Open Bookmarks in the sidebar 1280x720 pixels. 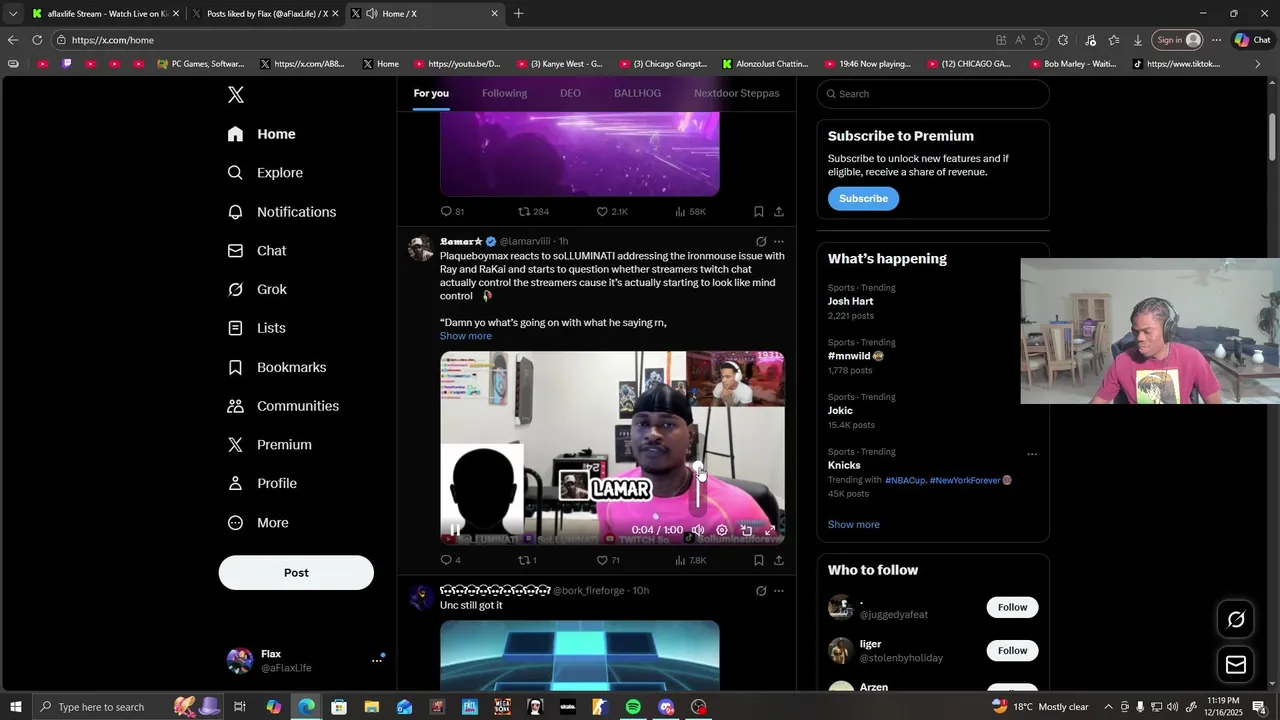click(x=277, y=367)
